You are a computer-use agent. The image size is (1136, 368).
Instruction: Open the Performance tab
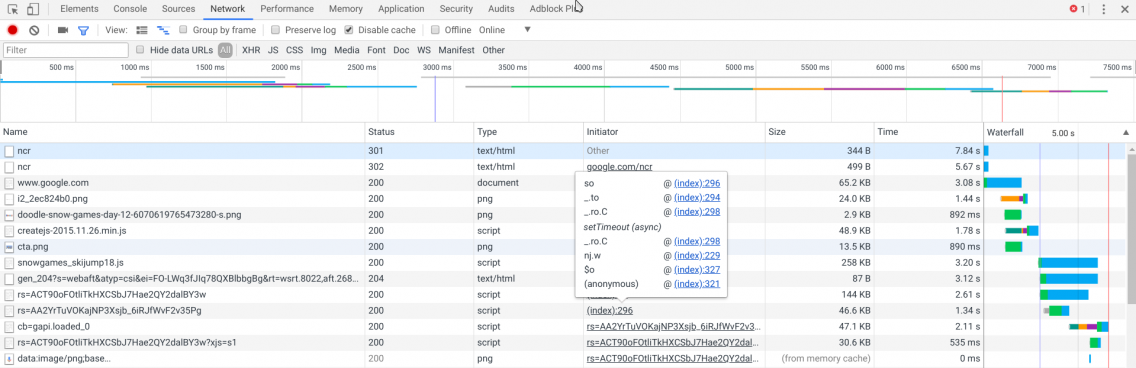(287, 9)
